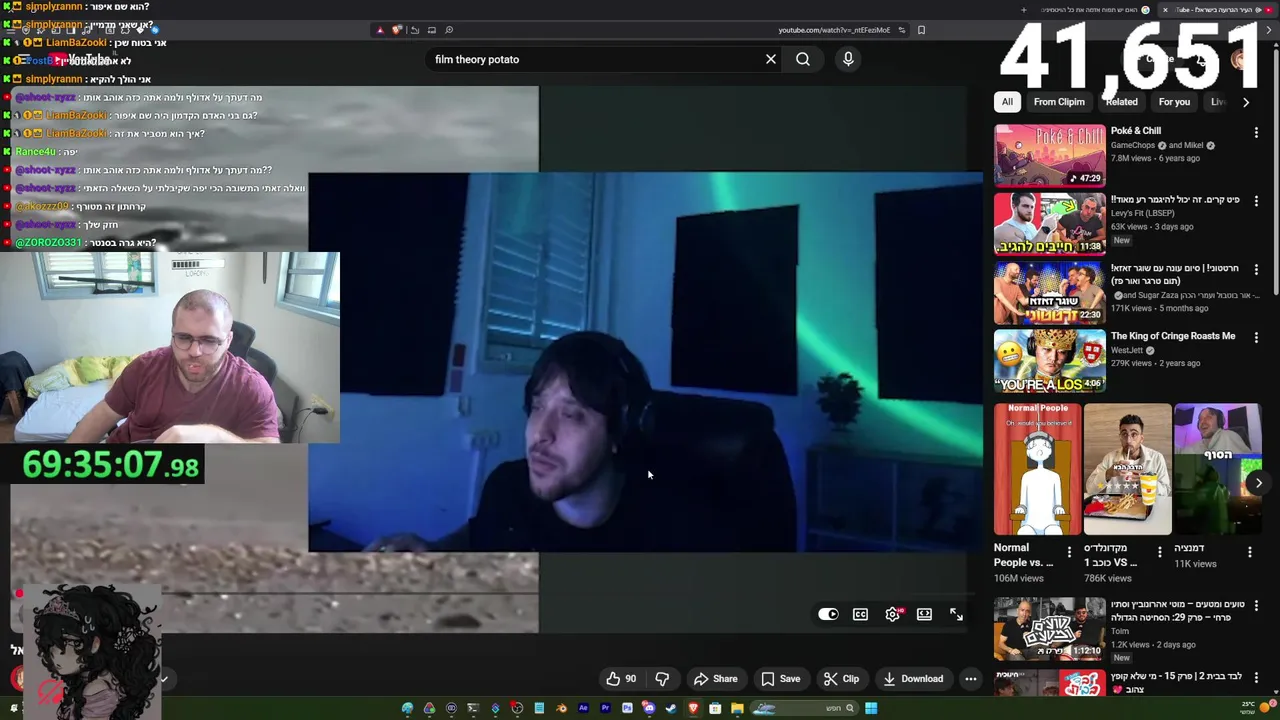Image resolution: width=1280 pixels, height=720 pixels.
Task: Open menu for the 11K views short
Action: tap(1249, 551)
